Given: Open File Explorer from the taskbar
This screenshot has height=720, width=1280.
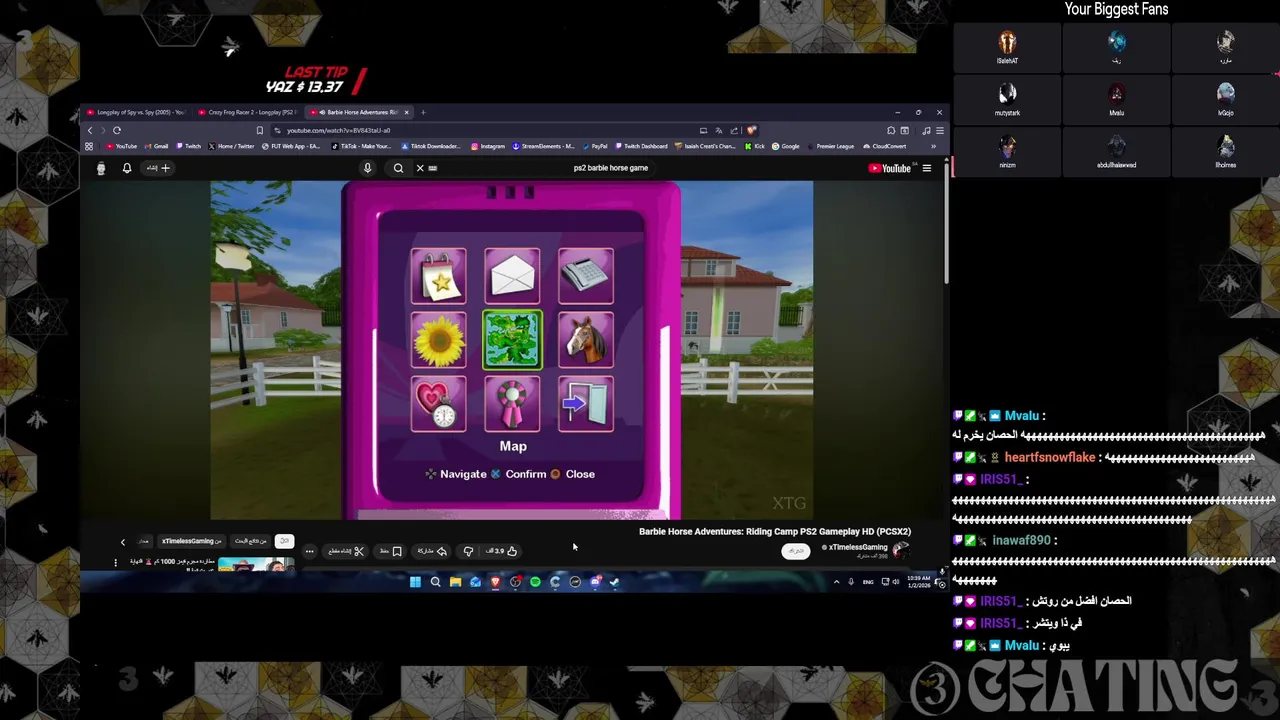Looking at the screenshot, I should [x=455, y=582].
